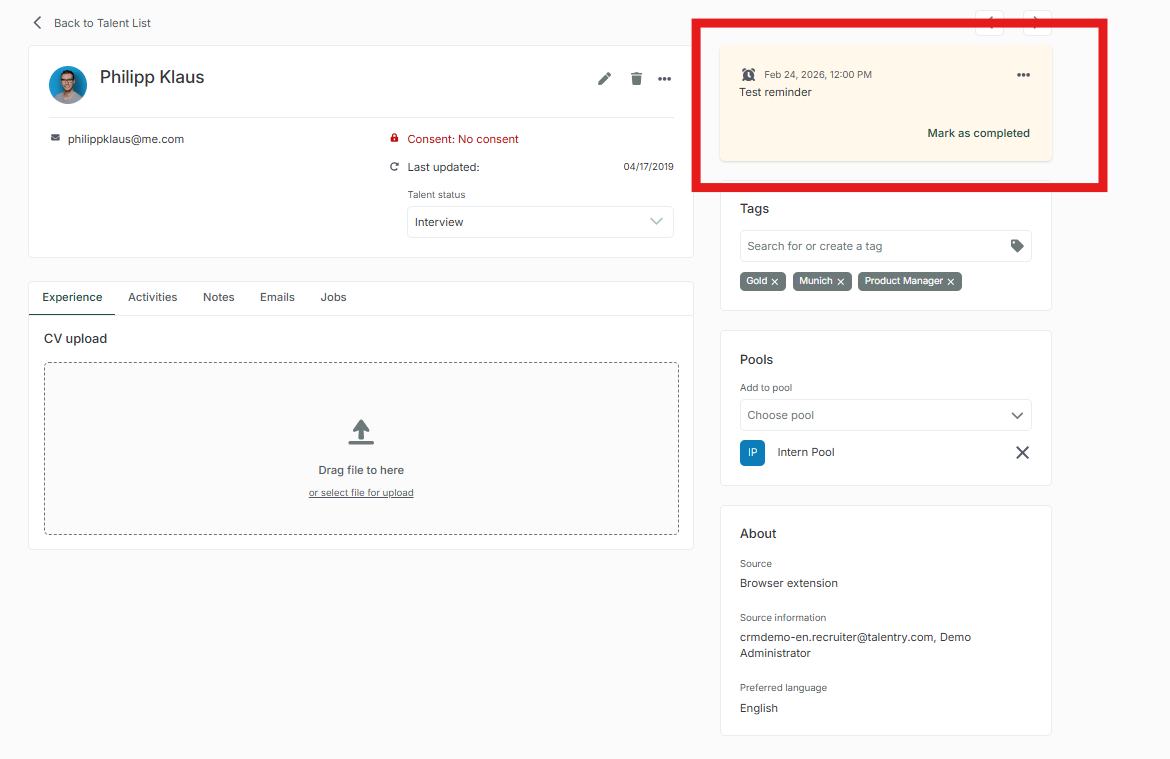
Task: Click Mark as completed on reminder
Action: tap(978, 133)
